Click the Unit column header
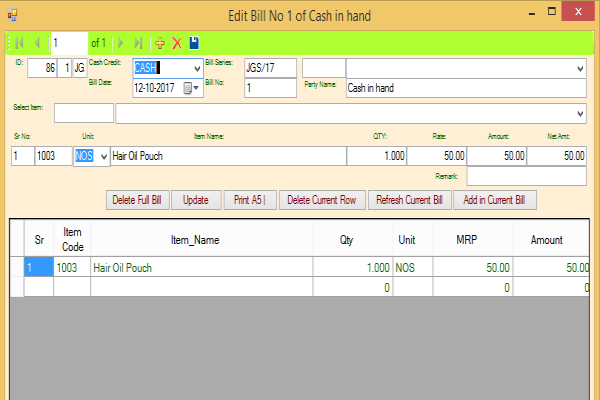 [x=413, y=240]
